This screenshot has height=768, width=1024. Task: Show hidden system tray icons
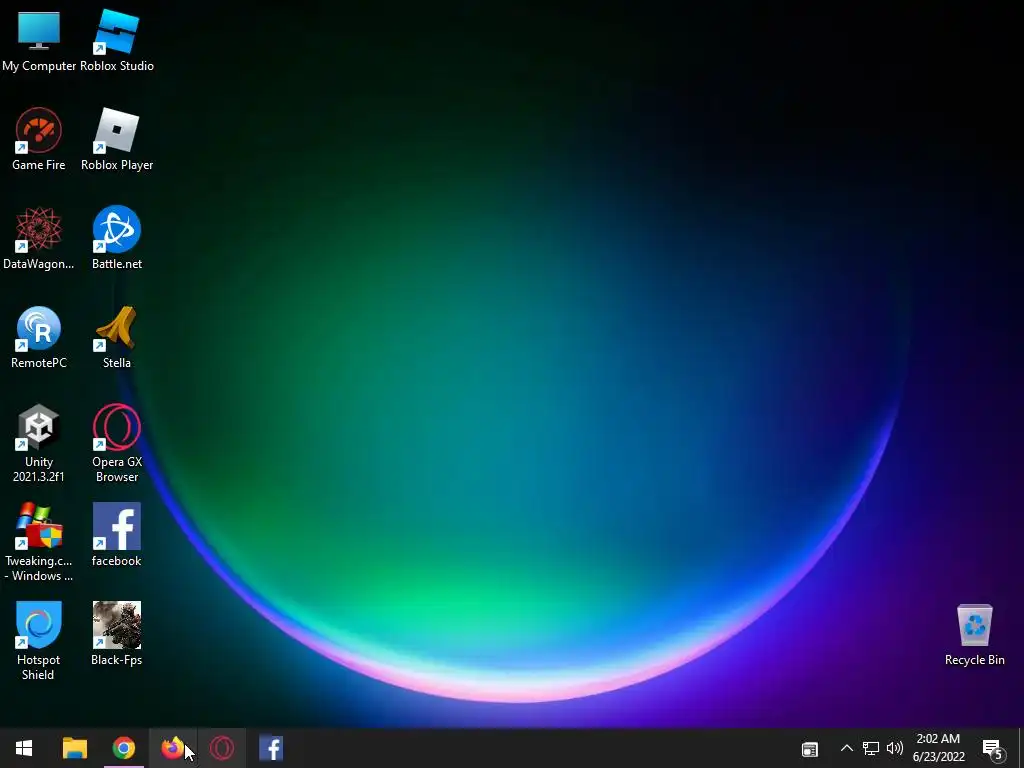pyautogui.click(x=846, y=748)
